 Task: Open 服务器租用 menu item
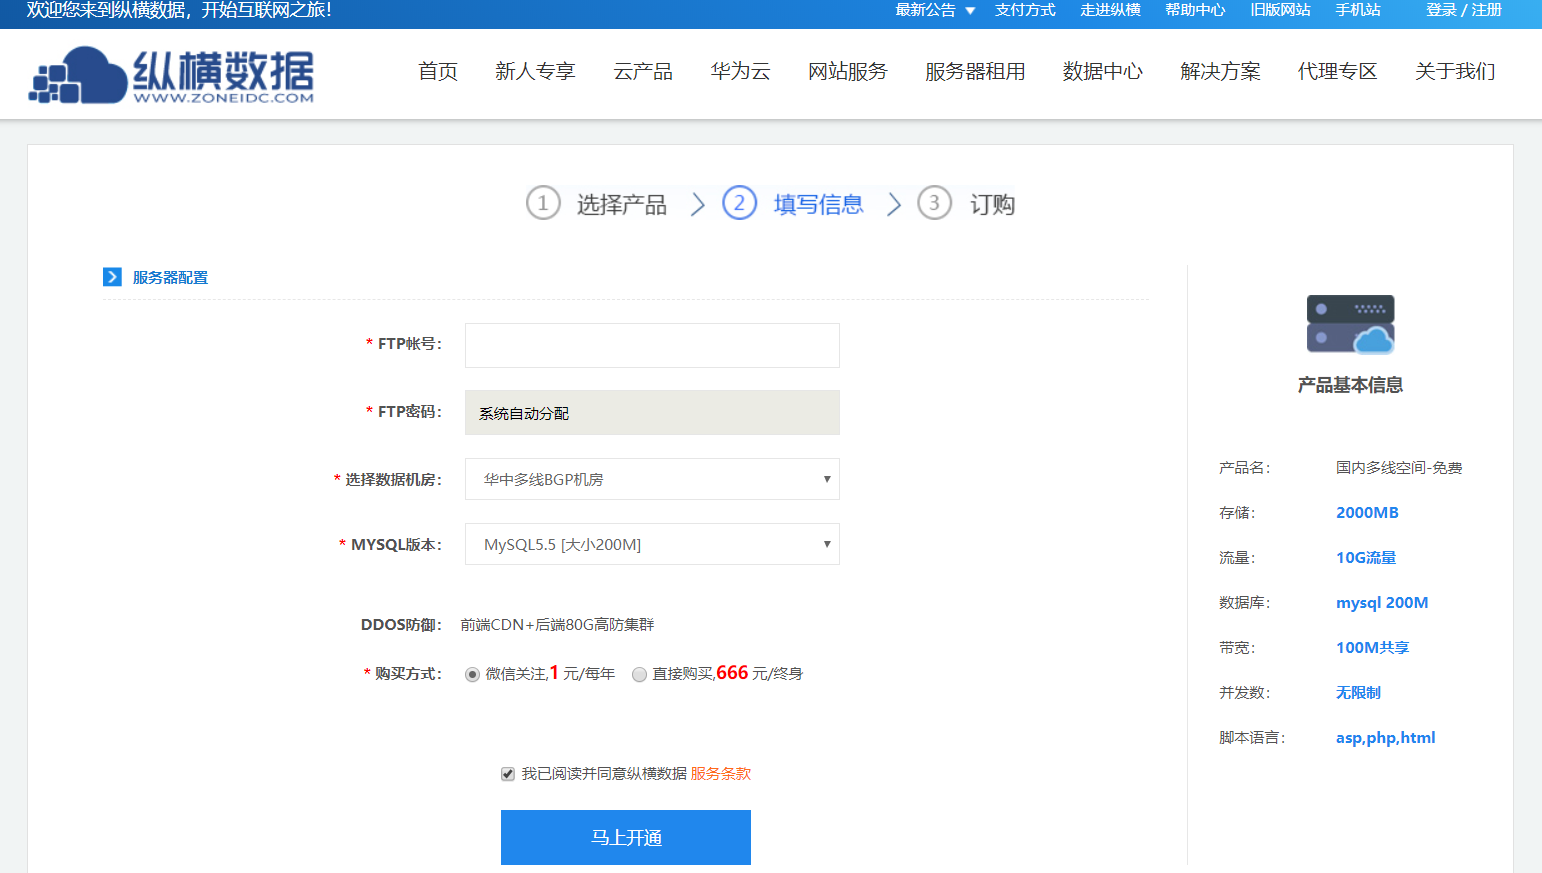click(975, 71)
